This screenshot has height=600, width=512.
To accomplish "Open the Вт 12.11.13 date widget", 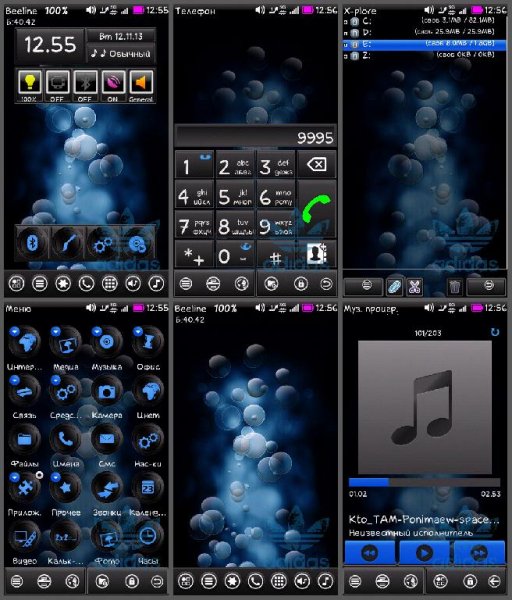I will point(121,36).
